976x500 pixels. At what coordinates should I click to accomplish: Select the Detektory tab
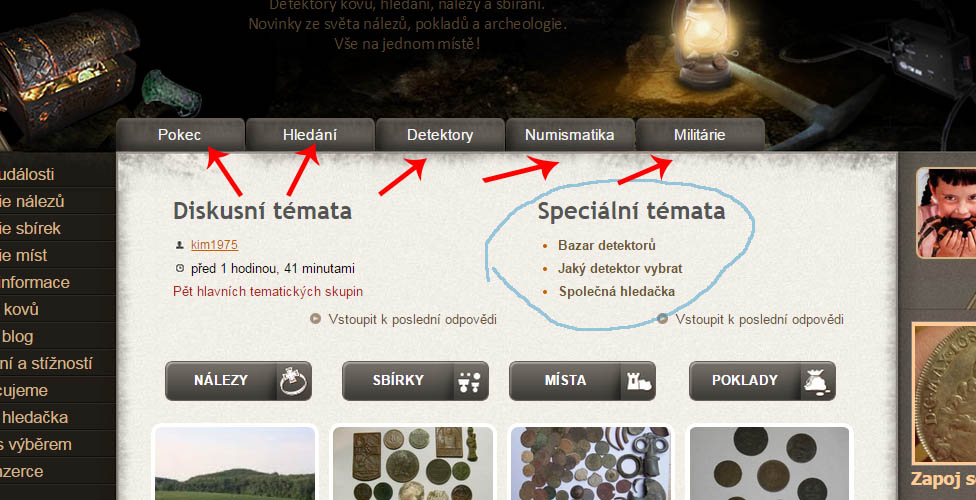pyautogui.click(x=440, y=134)
